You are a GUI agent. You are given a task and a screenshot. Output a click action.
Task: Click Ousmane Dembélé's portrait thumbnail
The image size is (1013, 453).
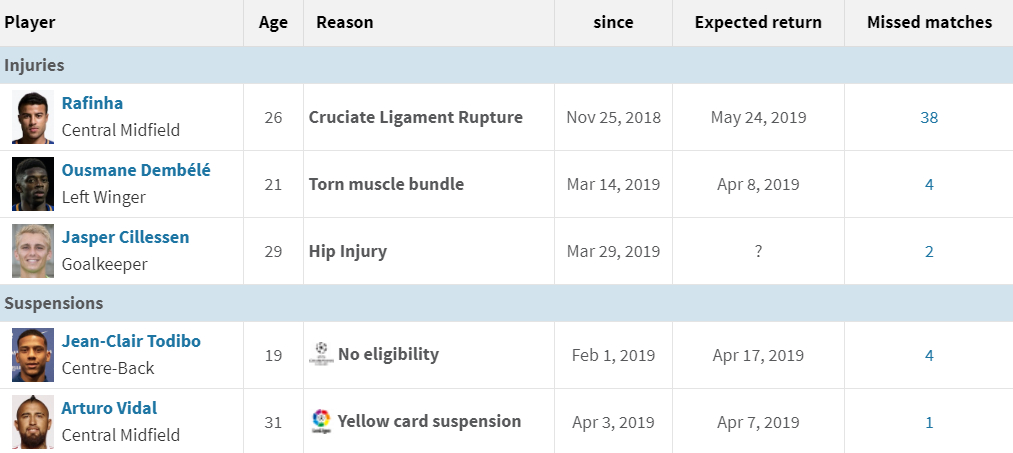[33, 184]
